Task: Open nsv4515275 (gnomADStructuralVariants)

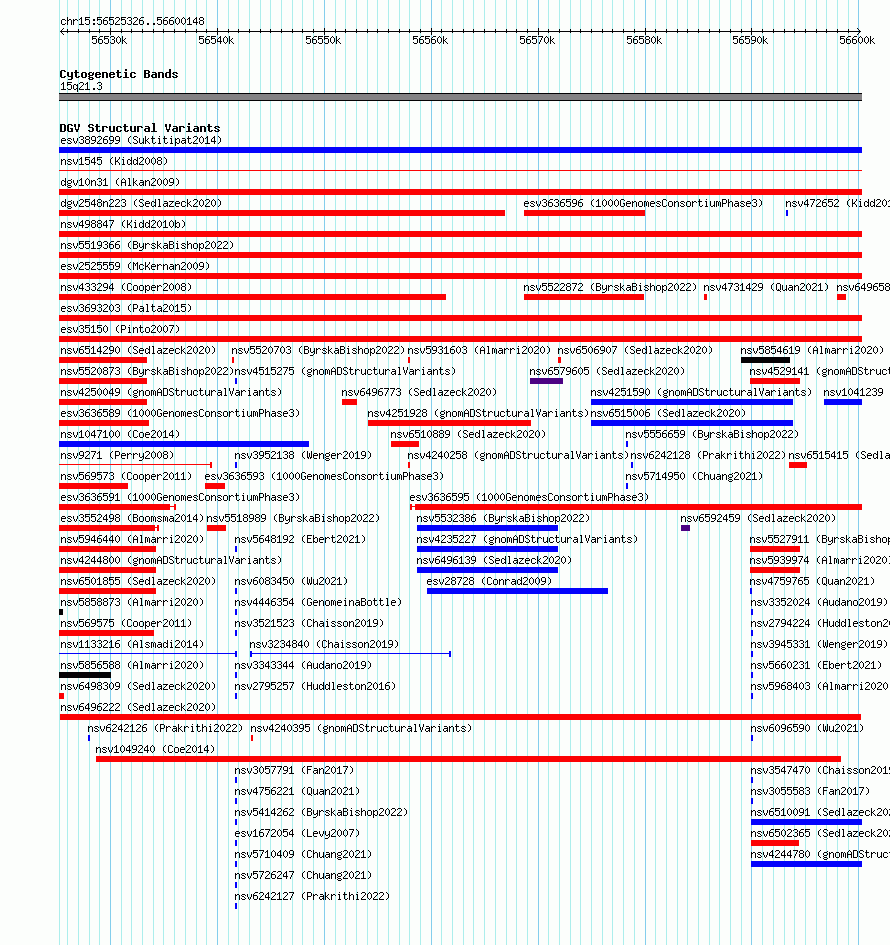Action: point(345,372)
